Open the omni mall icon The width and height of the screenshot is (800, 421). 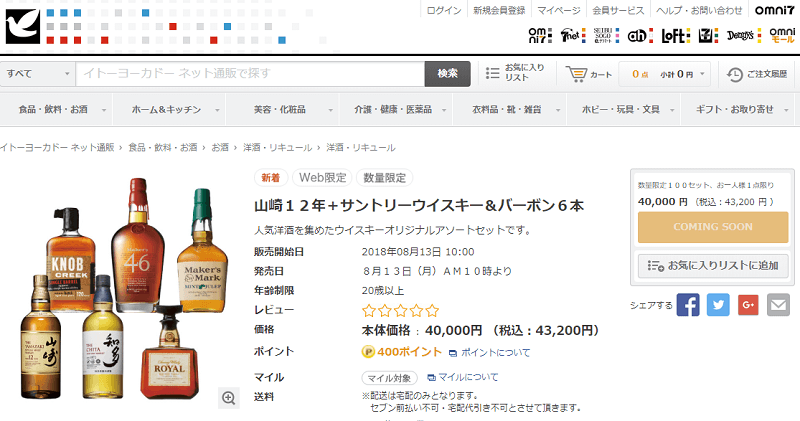click(782, 35)
